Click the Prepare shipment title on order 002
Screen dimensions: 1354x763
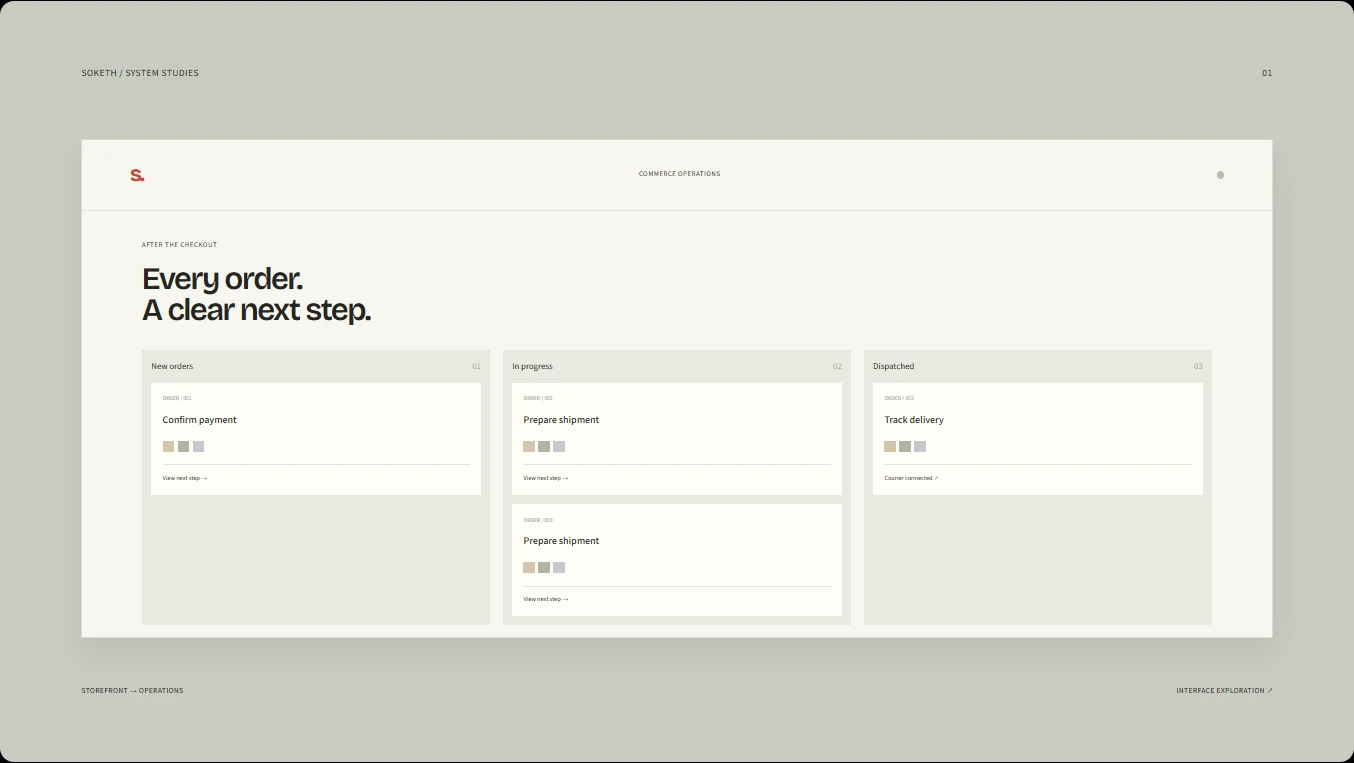[561, 420]
